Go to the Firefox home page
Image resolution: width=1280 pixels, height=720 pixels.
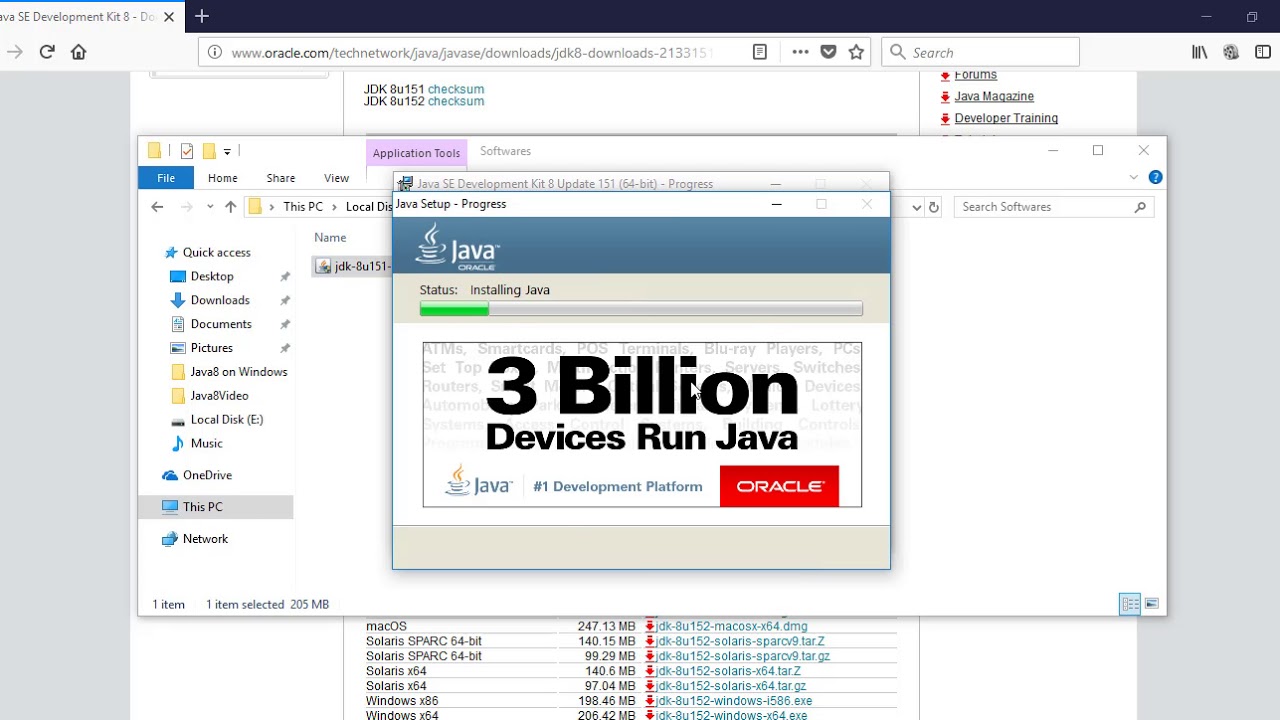(79, 52)
